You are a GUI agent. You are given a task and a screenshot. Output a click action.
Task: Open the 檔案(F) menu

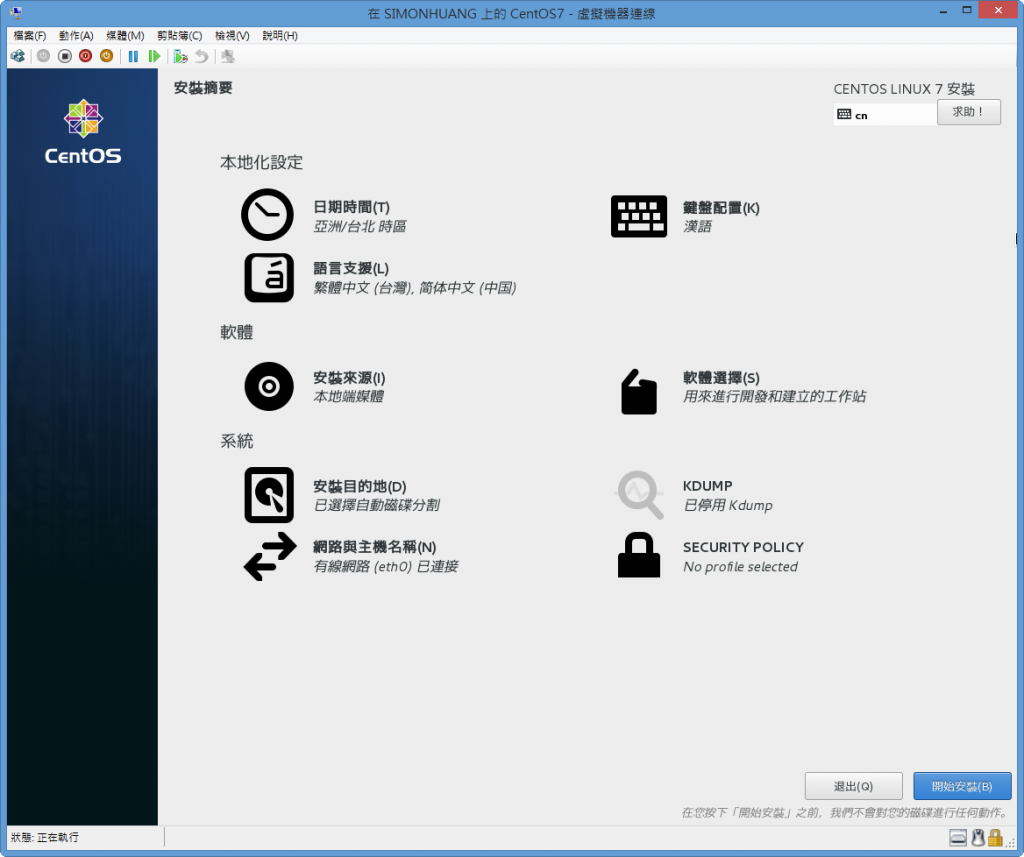click(x=30, y=35)
